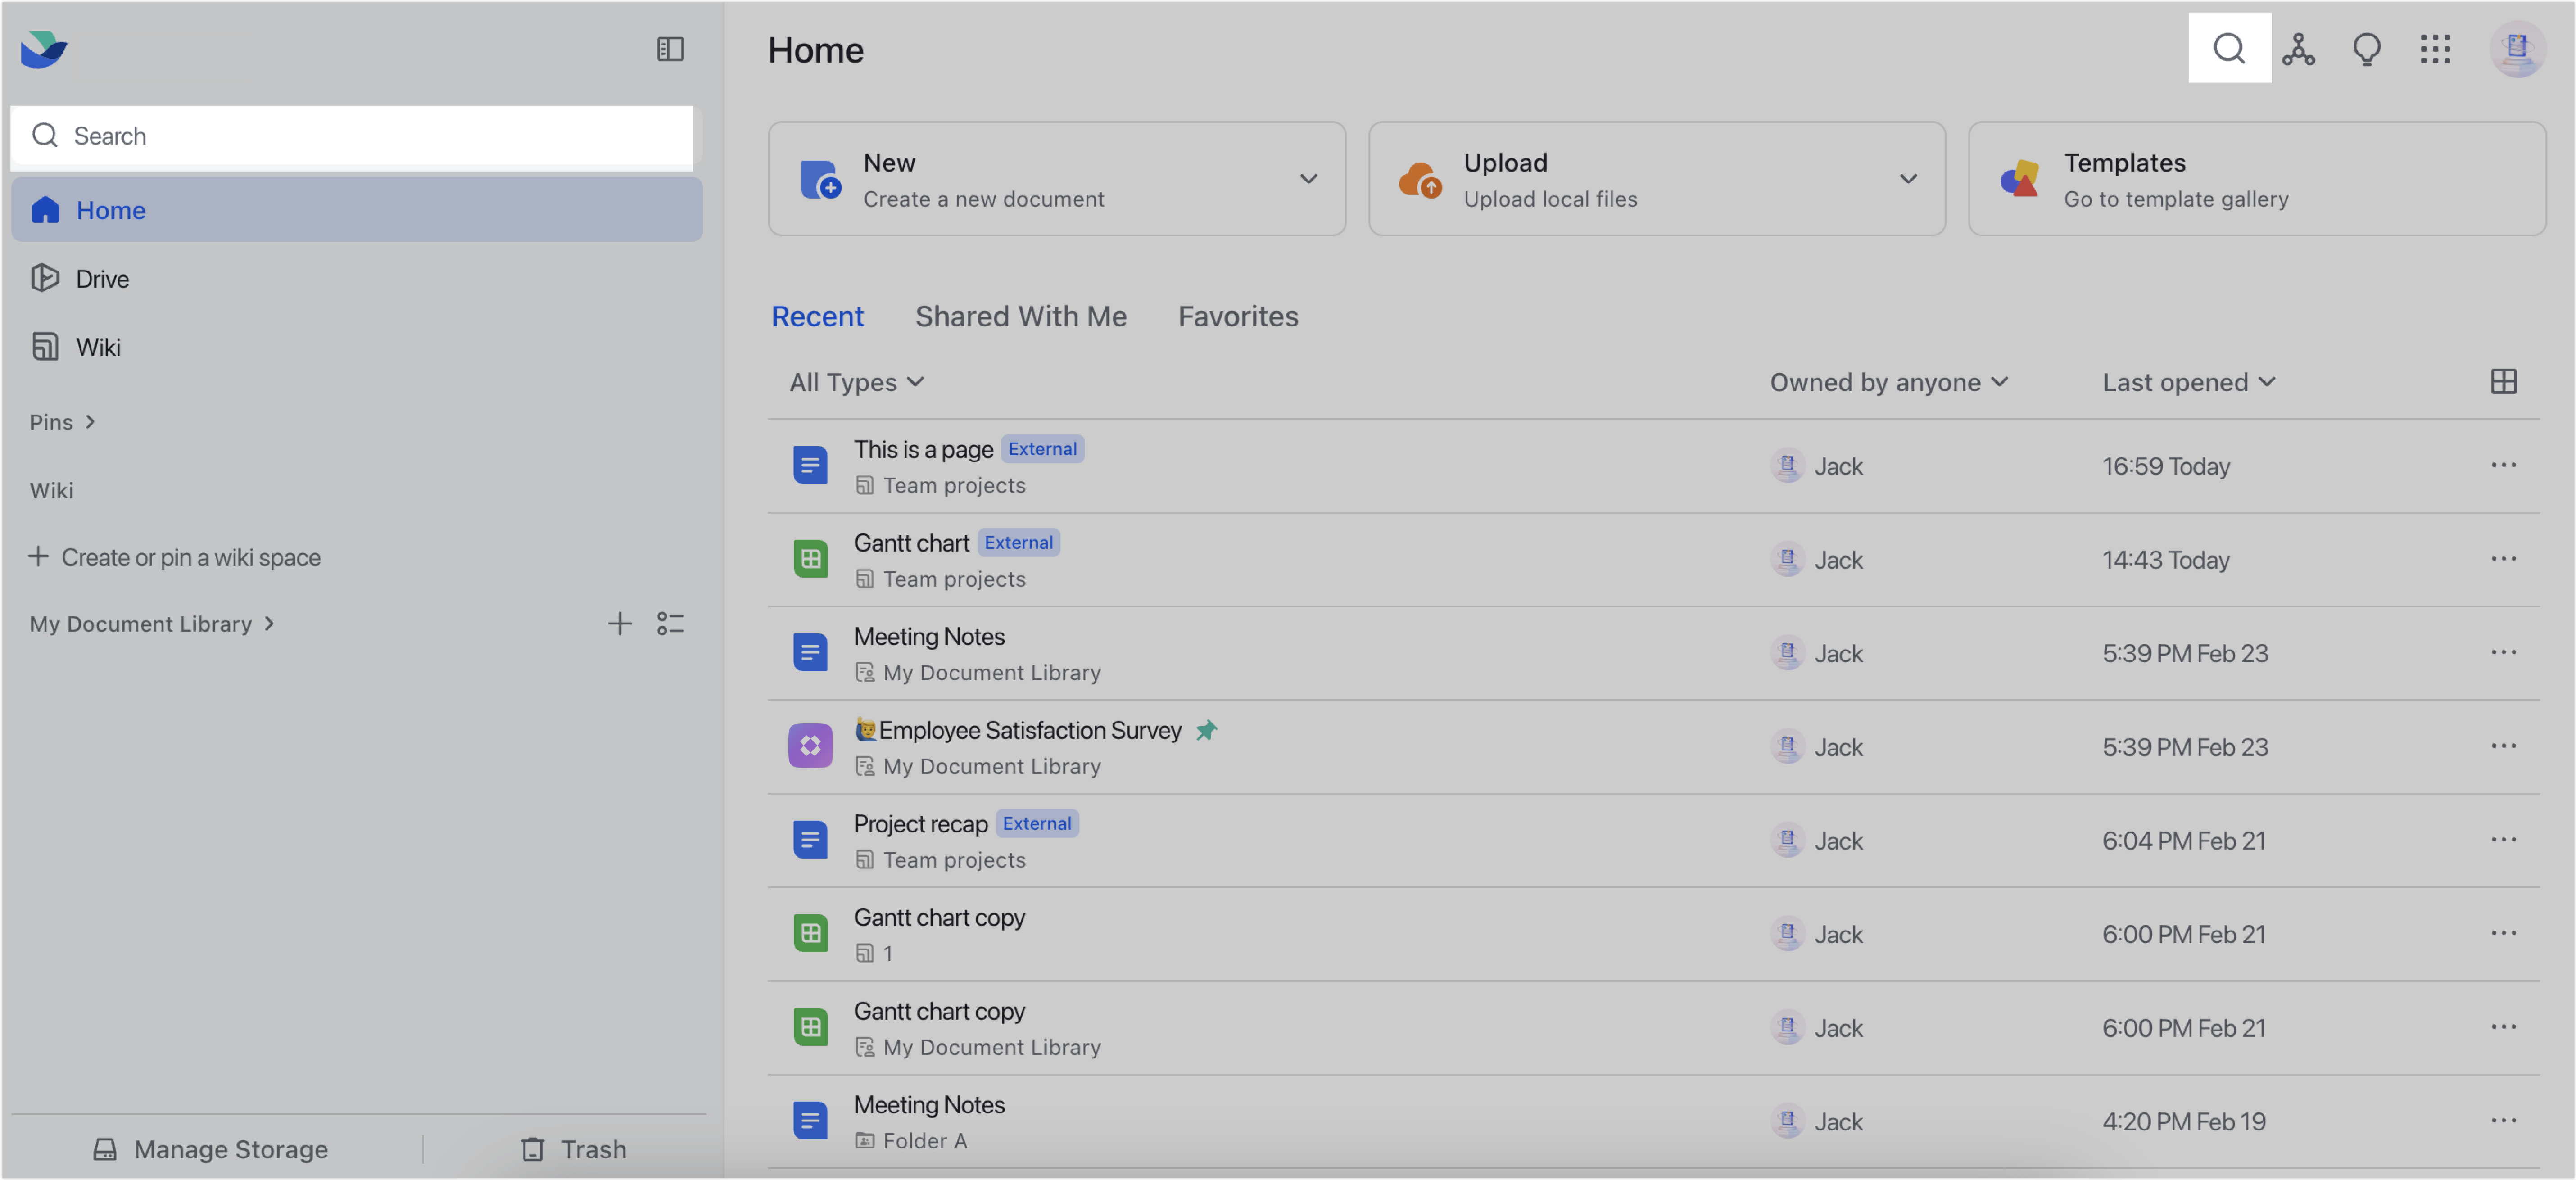2576x1180 pixels.
Task: Open the Trash
Action: (574, 1149)
